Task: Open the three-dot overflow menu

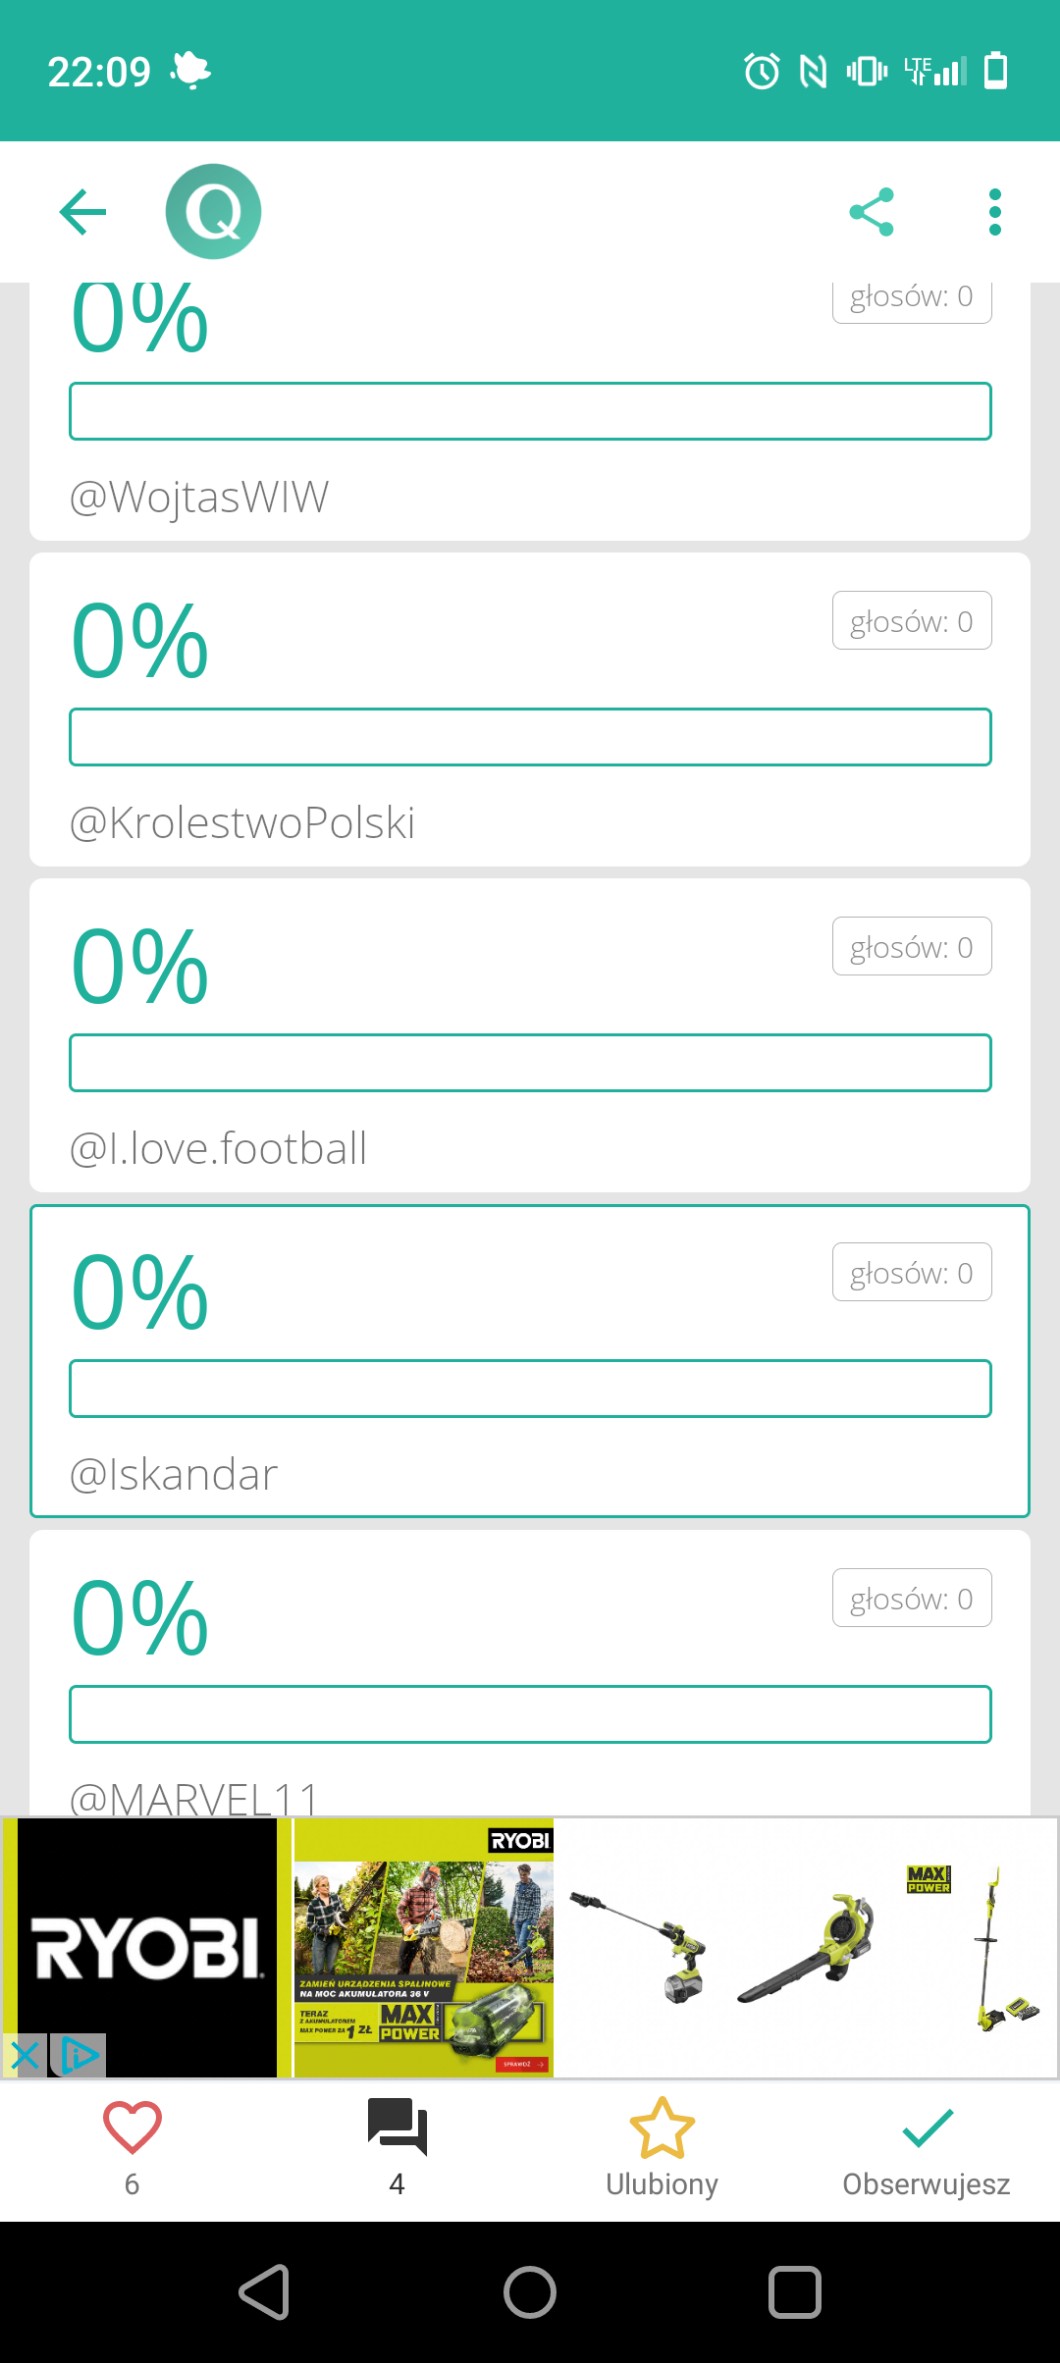Action: click(x=994, y=212)
